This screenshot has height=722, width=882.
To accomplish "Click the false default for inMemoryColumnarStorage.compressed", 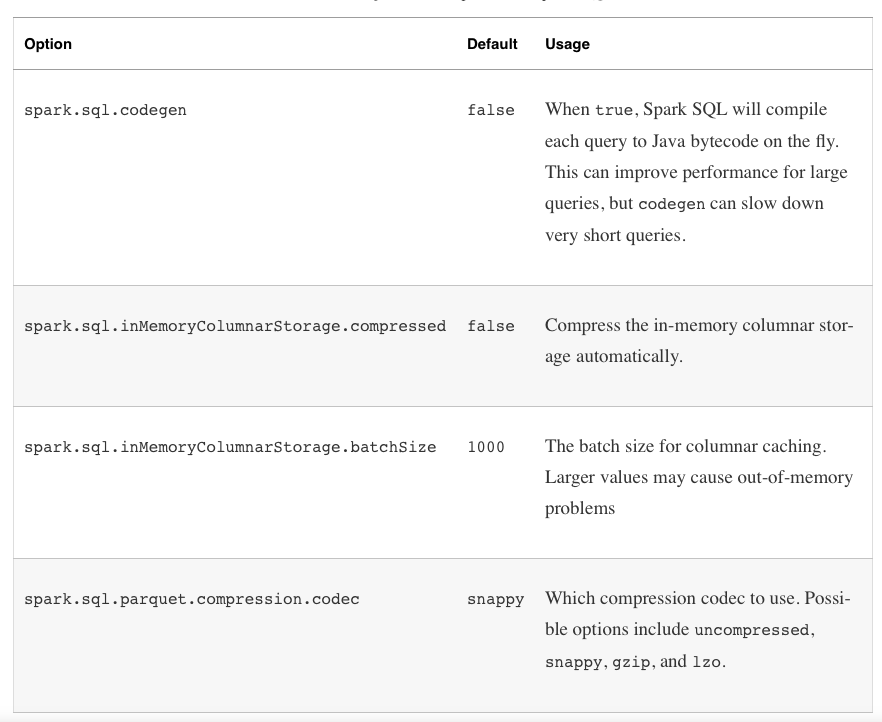I will (x=491, y=326).
